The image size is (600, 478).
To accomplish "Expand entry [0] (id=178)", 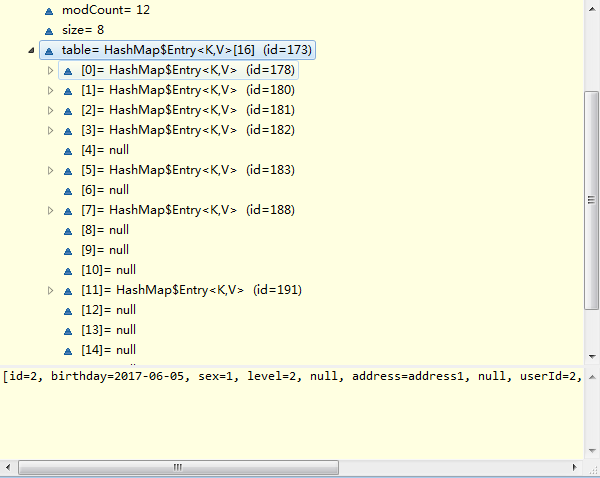I will pyautogui.click(x=50, y=70).
